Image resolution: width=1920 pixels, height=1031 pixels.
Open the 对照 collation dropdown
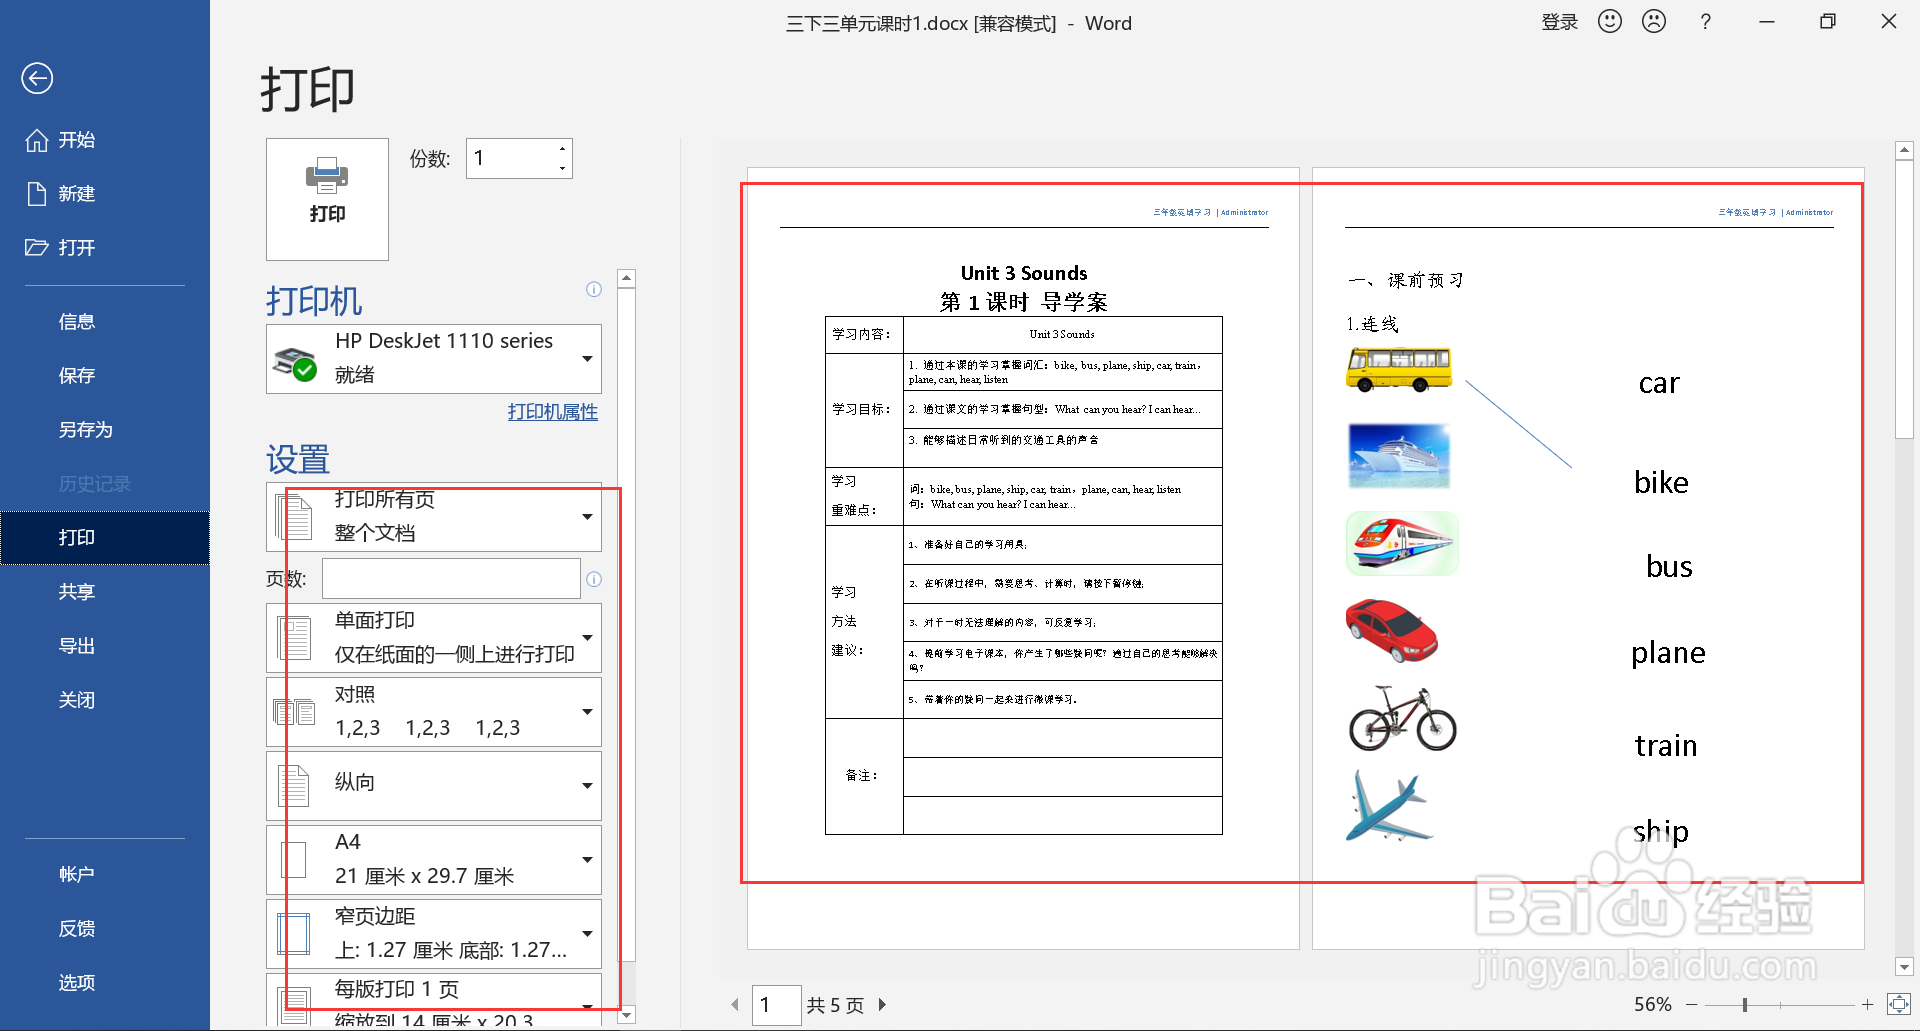pos(434,712)
